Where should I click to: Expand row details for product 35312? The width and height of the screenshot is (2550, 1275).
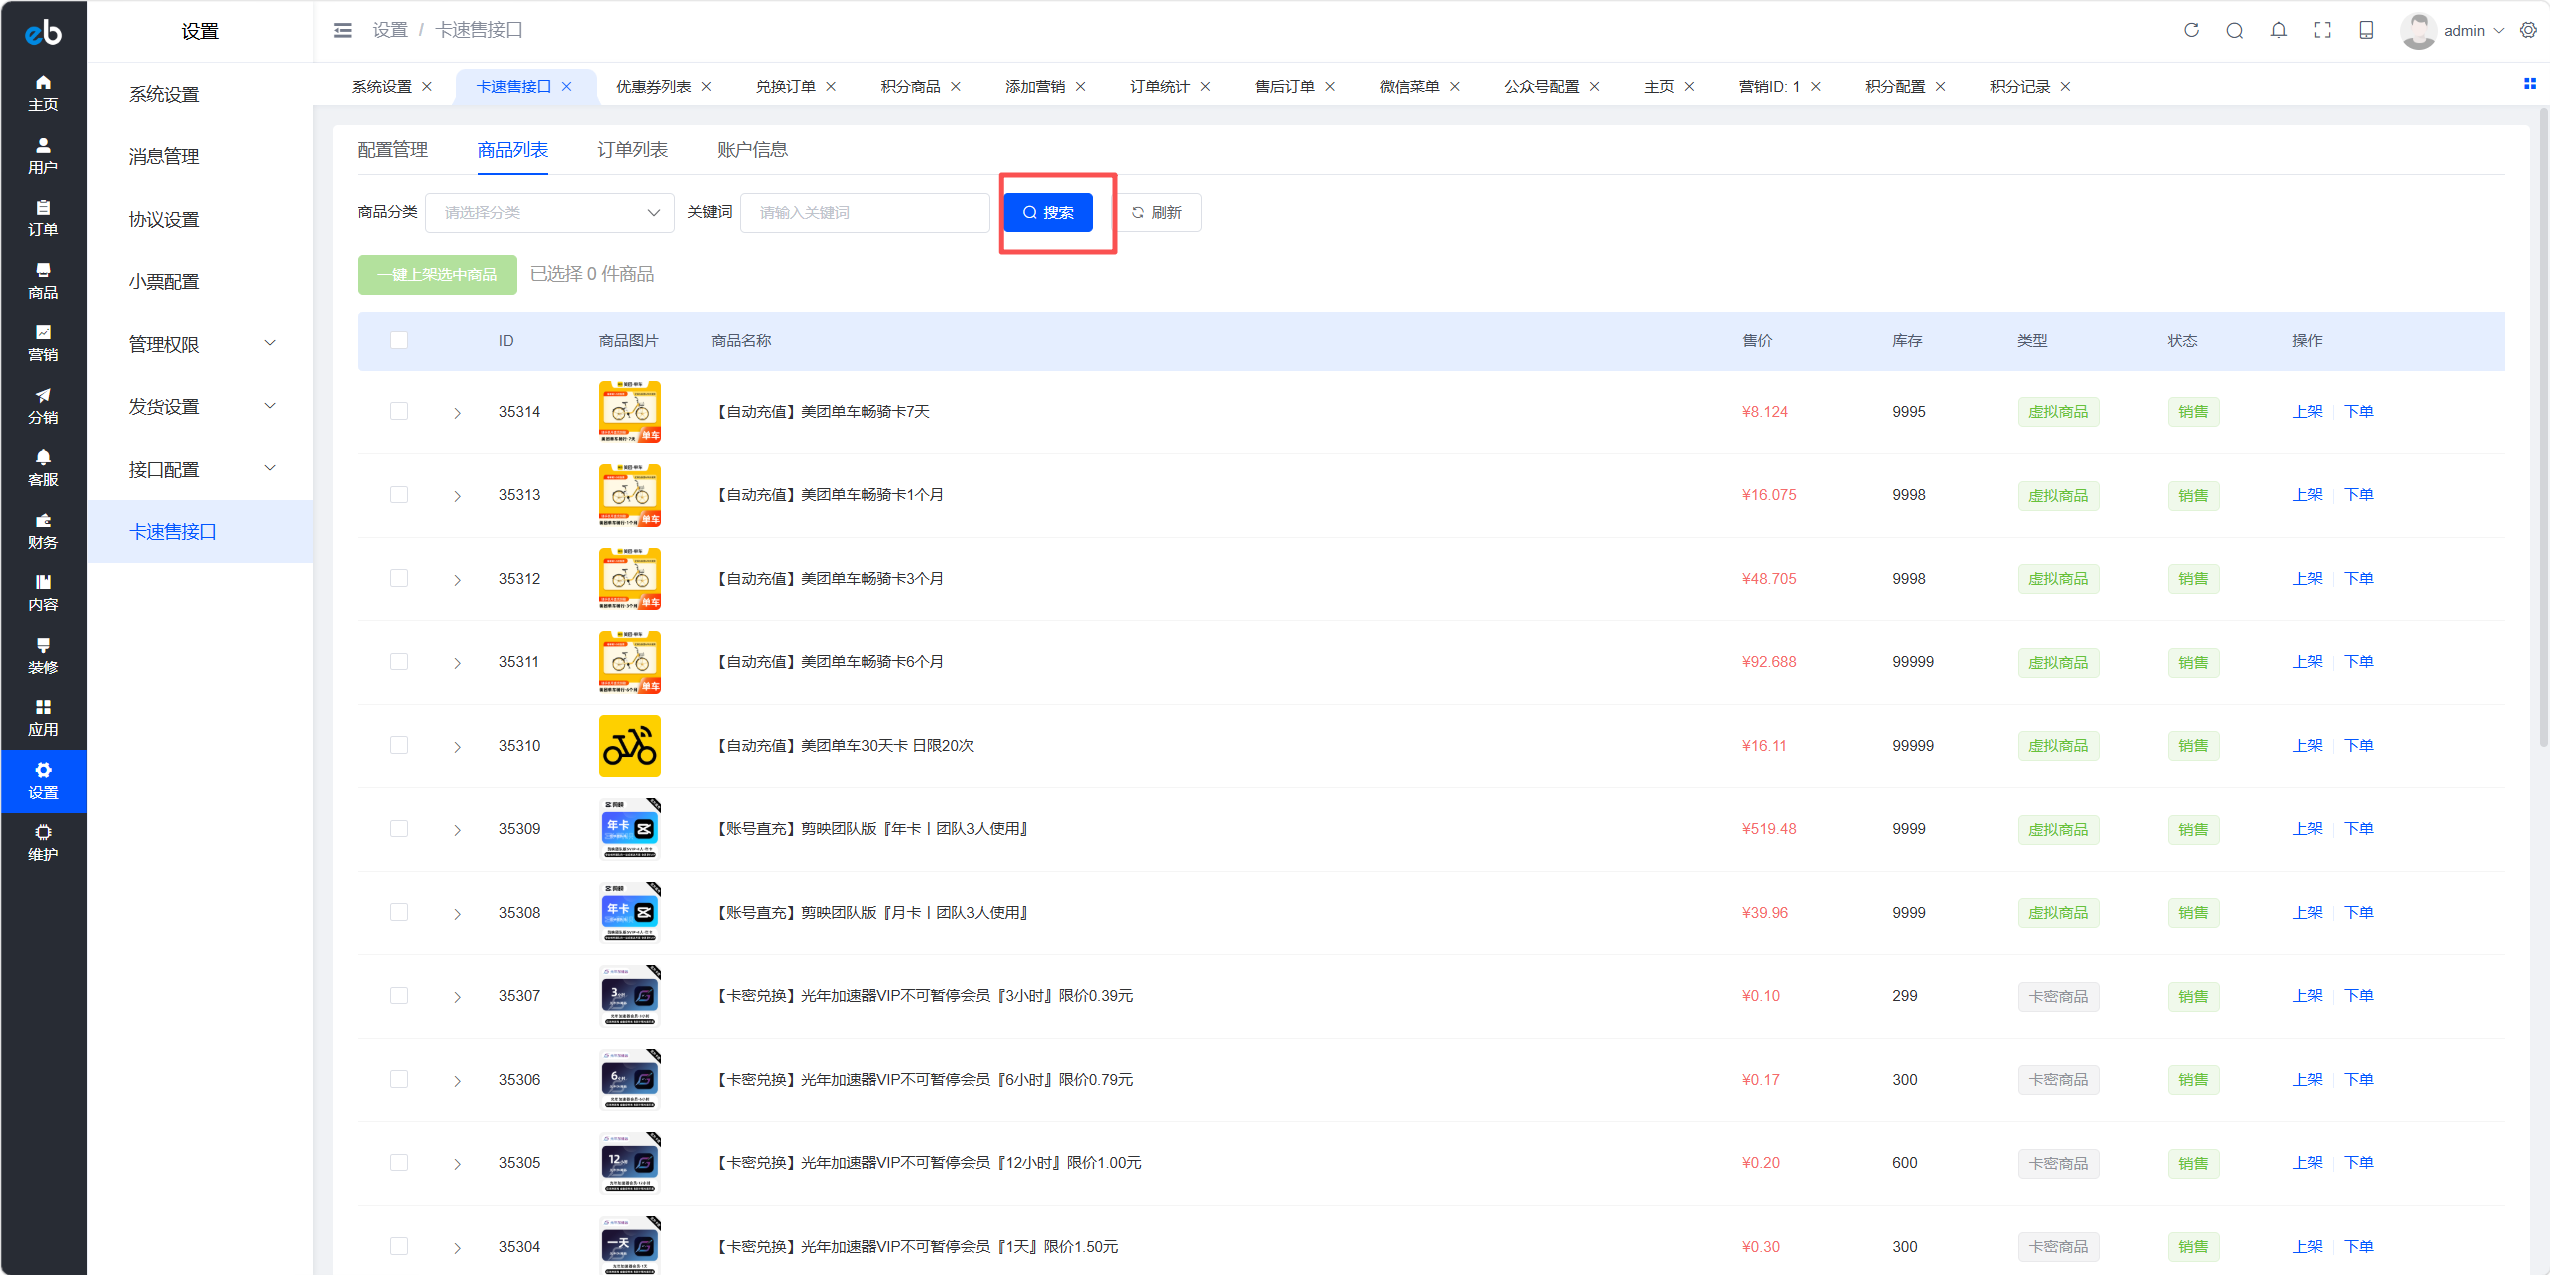tap(457, 579)
